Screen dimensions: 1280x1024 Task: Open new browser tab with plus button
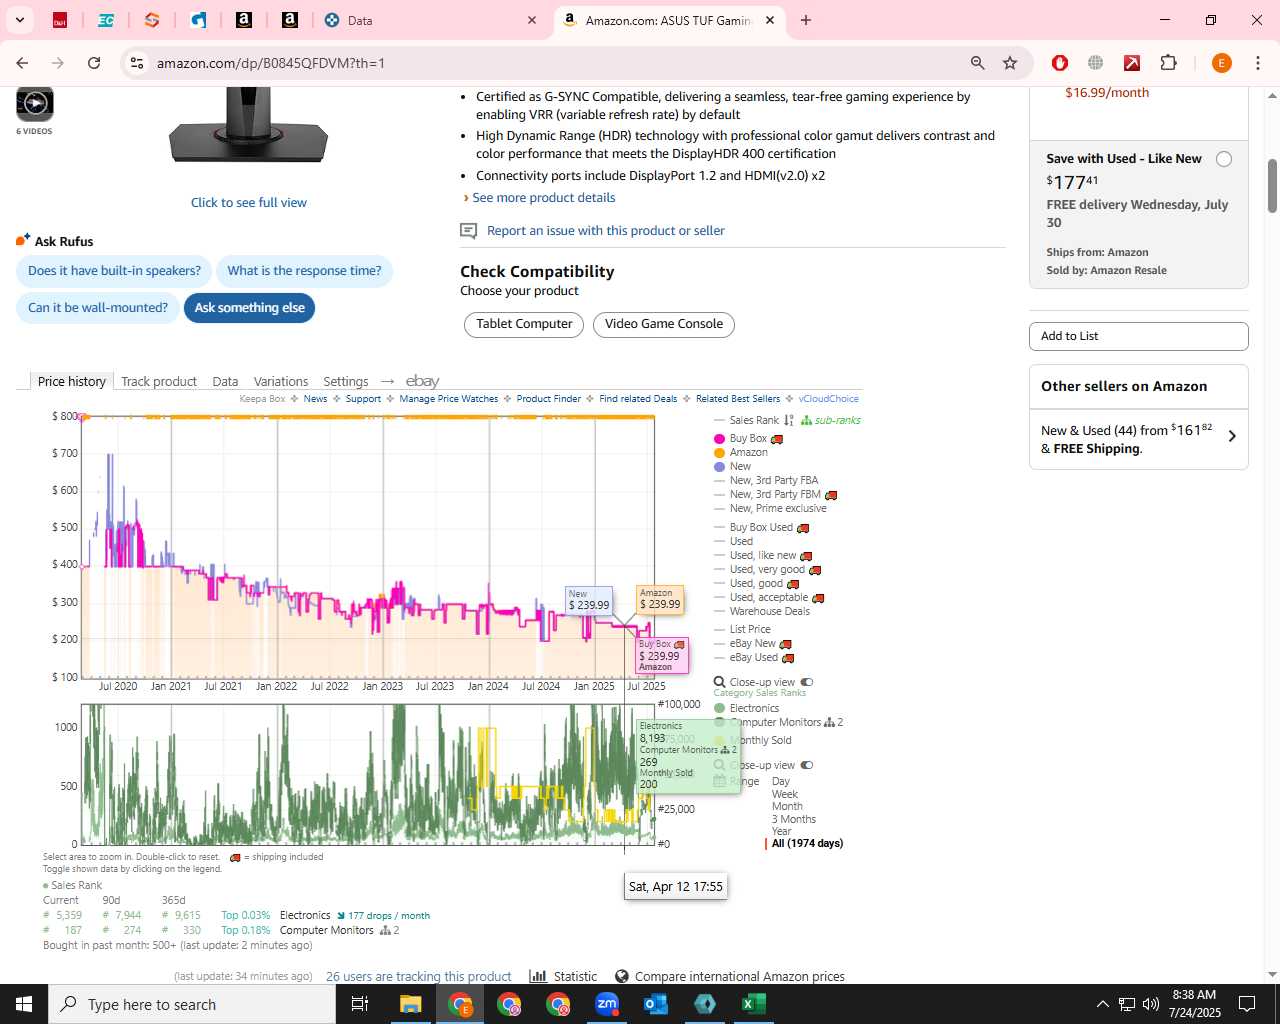[806, 20]
